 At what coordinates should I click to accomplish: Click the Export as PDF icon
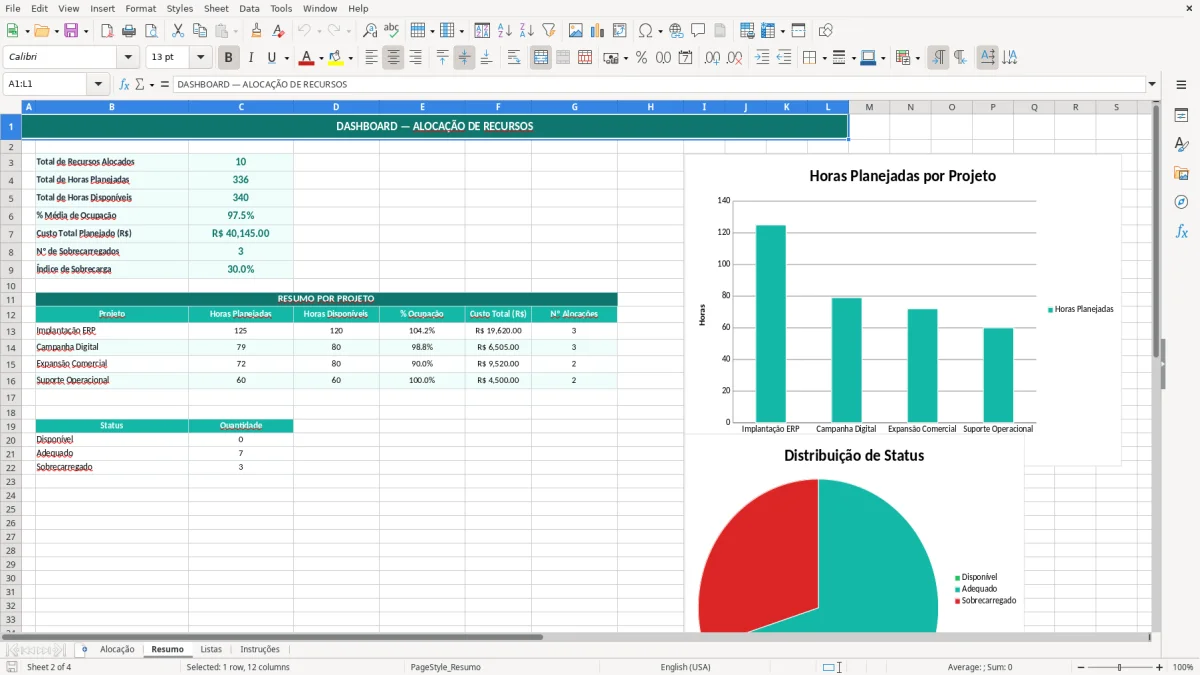point(107,31)
